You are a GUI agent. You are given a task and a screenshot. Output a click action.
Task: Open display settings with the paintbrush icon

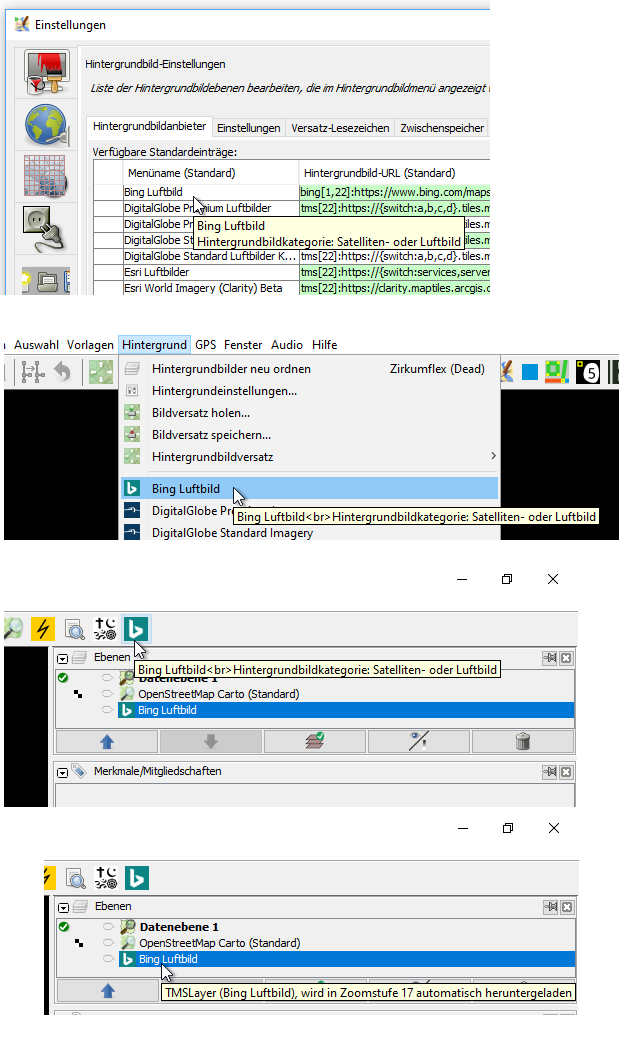[46, 73]
